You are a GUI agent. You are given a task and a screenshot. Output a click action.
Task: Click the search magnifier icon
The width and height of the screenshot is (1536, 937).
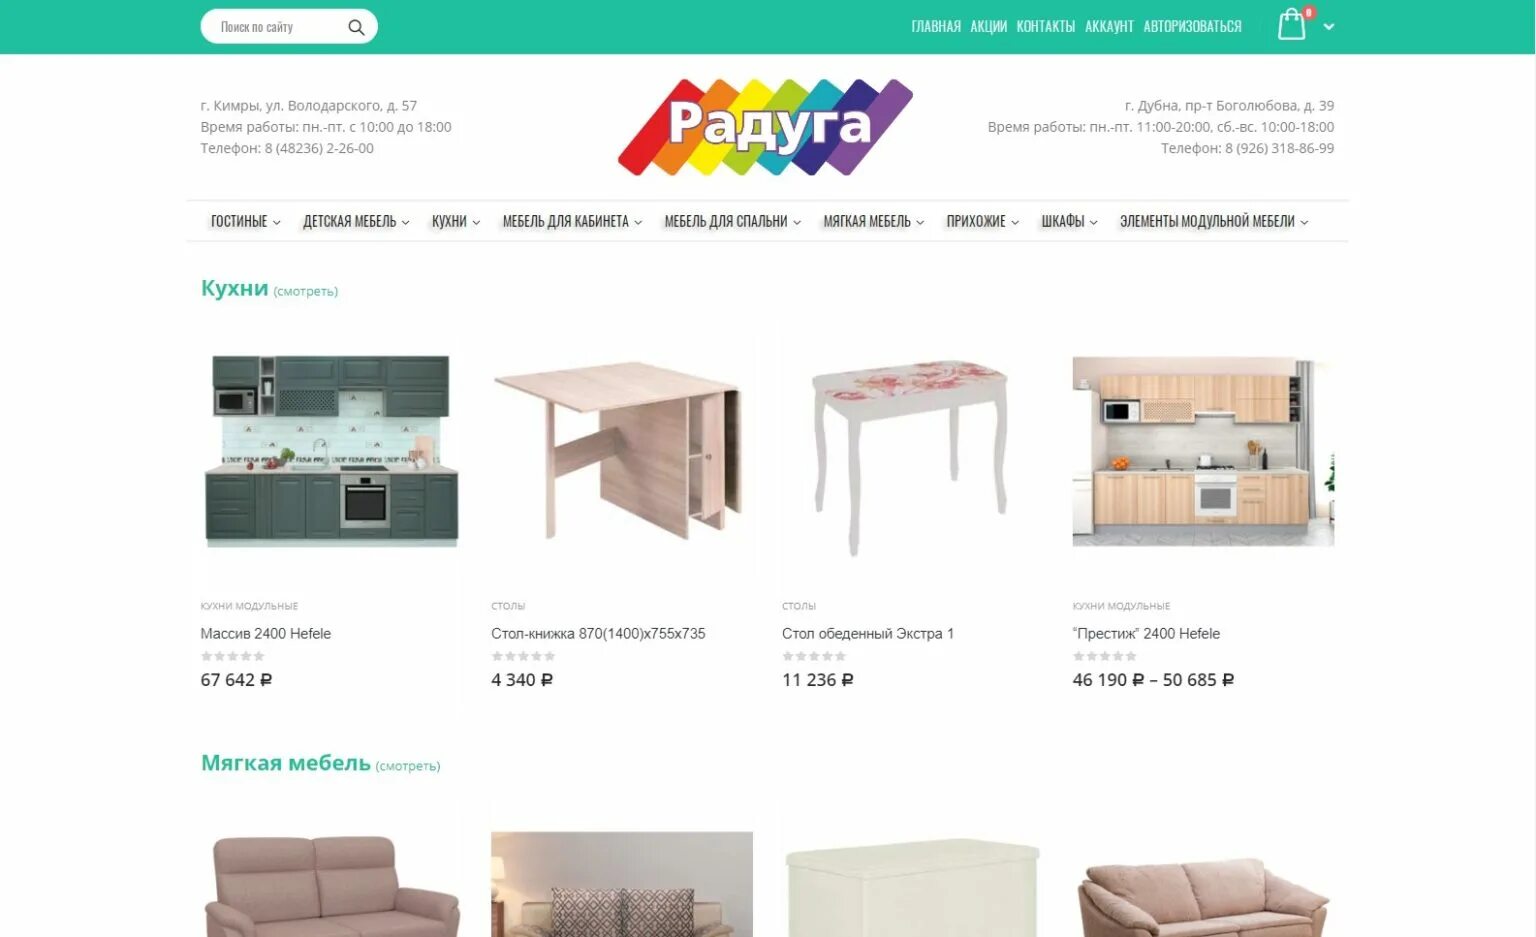tap(355, 27)
